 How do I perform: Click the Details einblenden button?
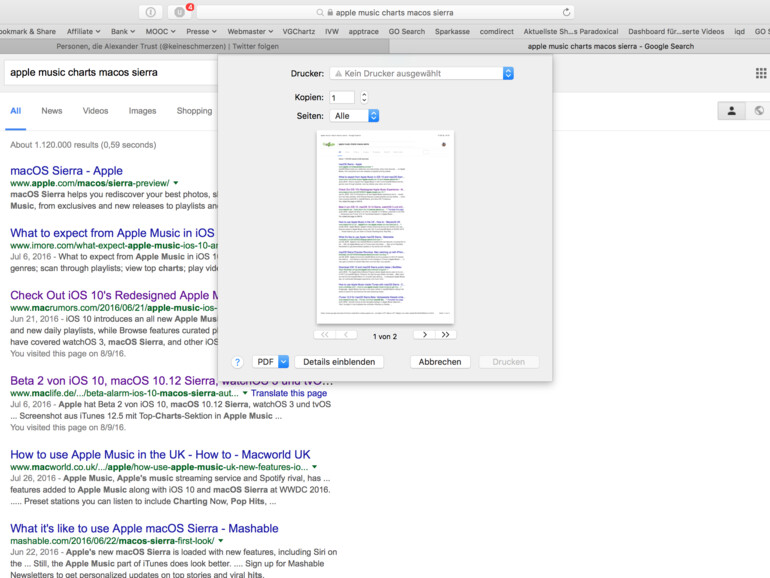coord(339,362)
